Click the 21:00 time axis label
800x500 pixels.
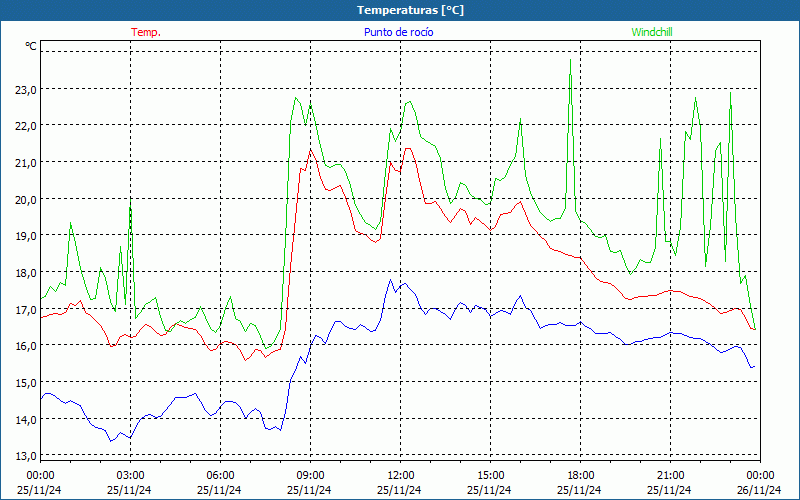coord(670,476)
